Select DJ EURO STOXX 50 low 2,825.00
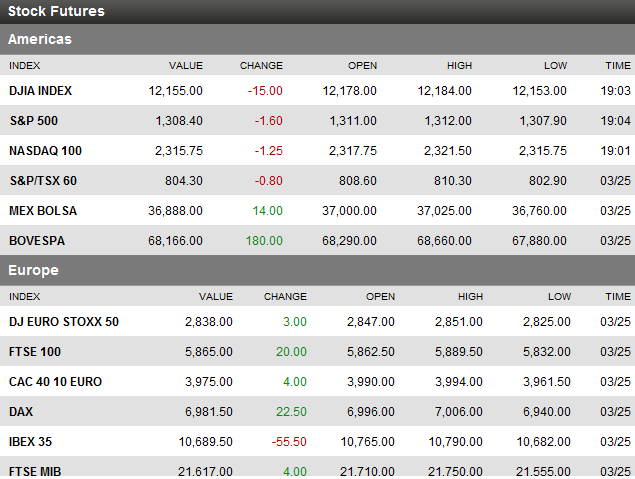 (x=547, y=321)
